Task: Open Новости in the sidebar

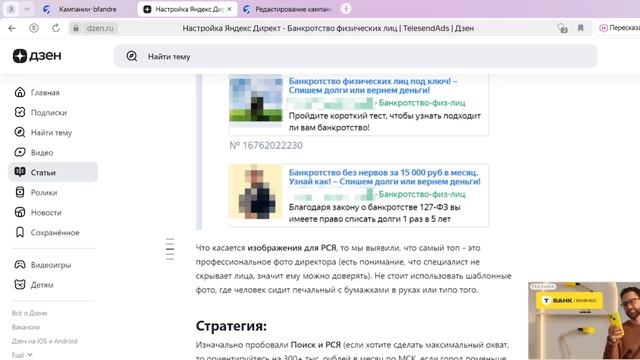Action: tap(53, 213)
